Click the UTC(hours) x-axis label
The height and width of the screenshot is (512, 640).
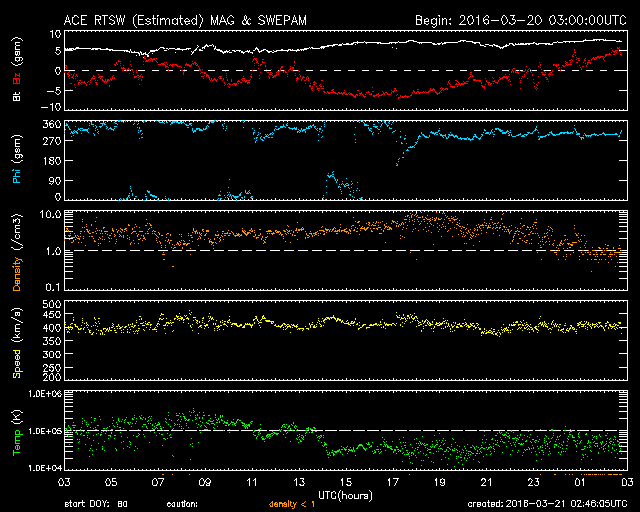[x=347, y=494]
